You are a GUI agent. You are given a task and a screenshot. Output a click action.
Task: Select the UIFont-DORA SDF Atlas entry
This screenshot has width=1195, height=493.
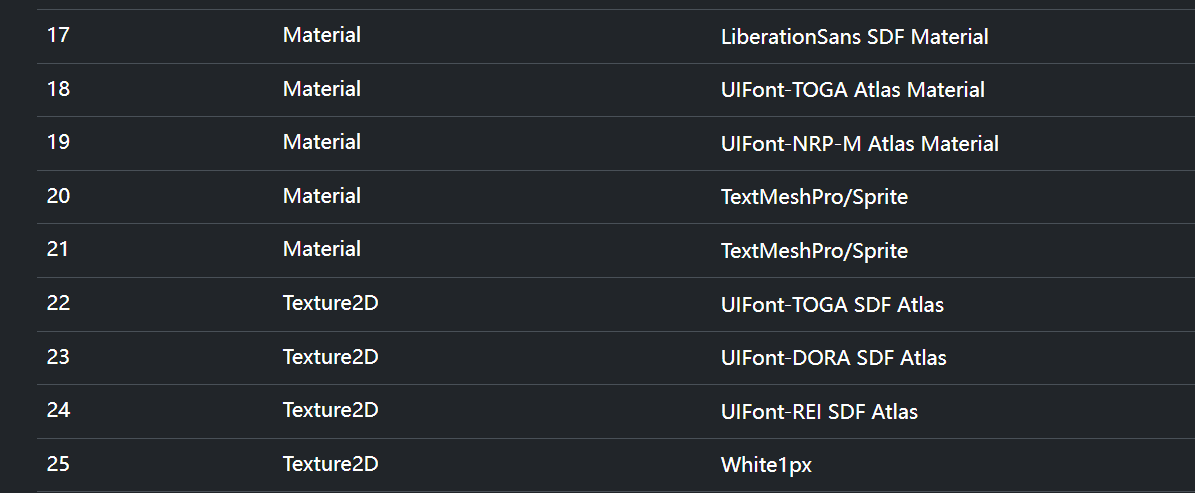[x=833, y=358]
